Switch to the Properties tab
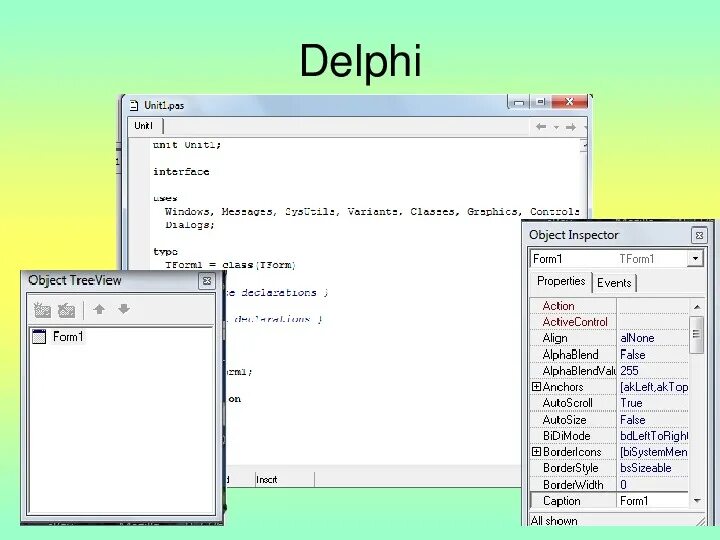 561,281
